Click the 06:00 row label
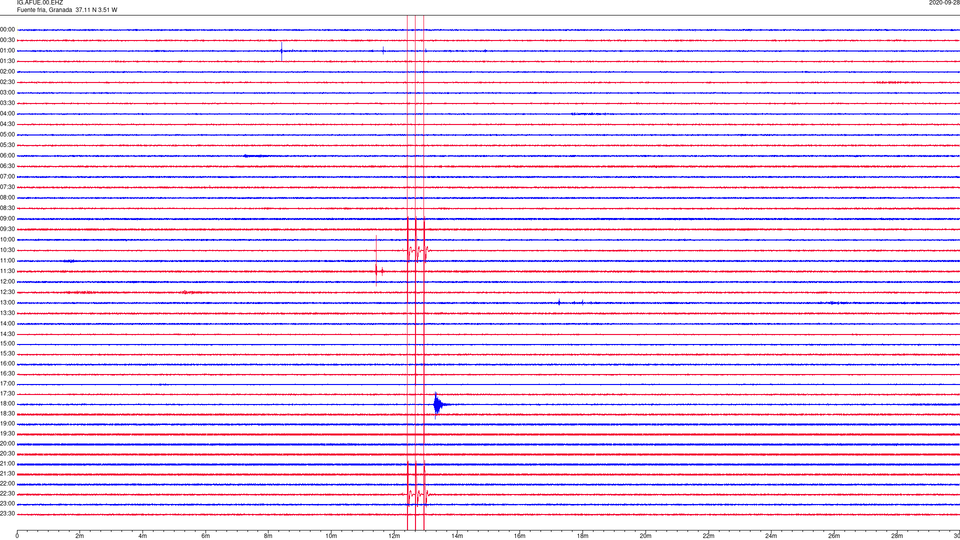Screen dimensions: 960x540 pyautogui.click(x=7, y=156)
